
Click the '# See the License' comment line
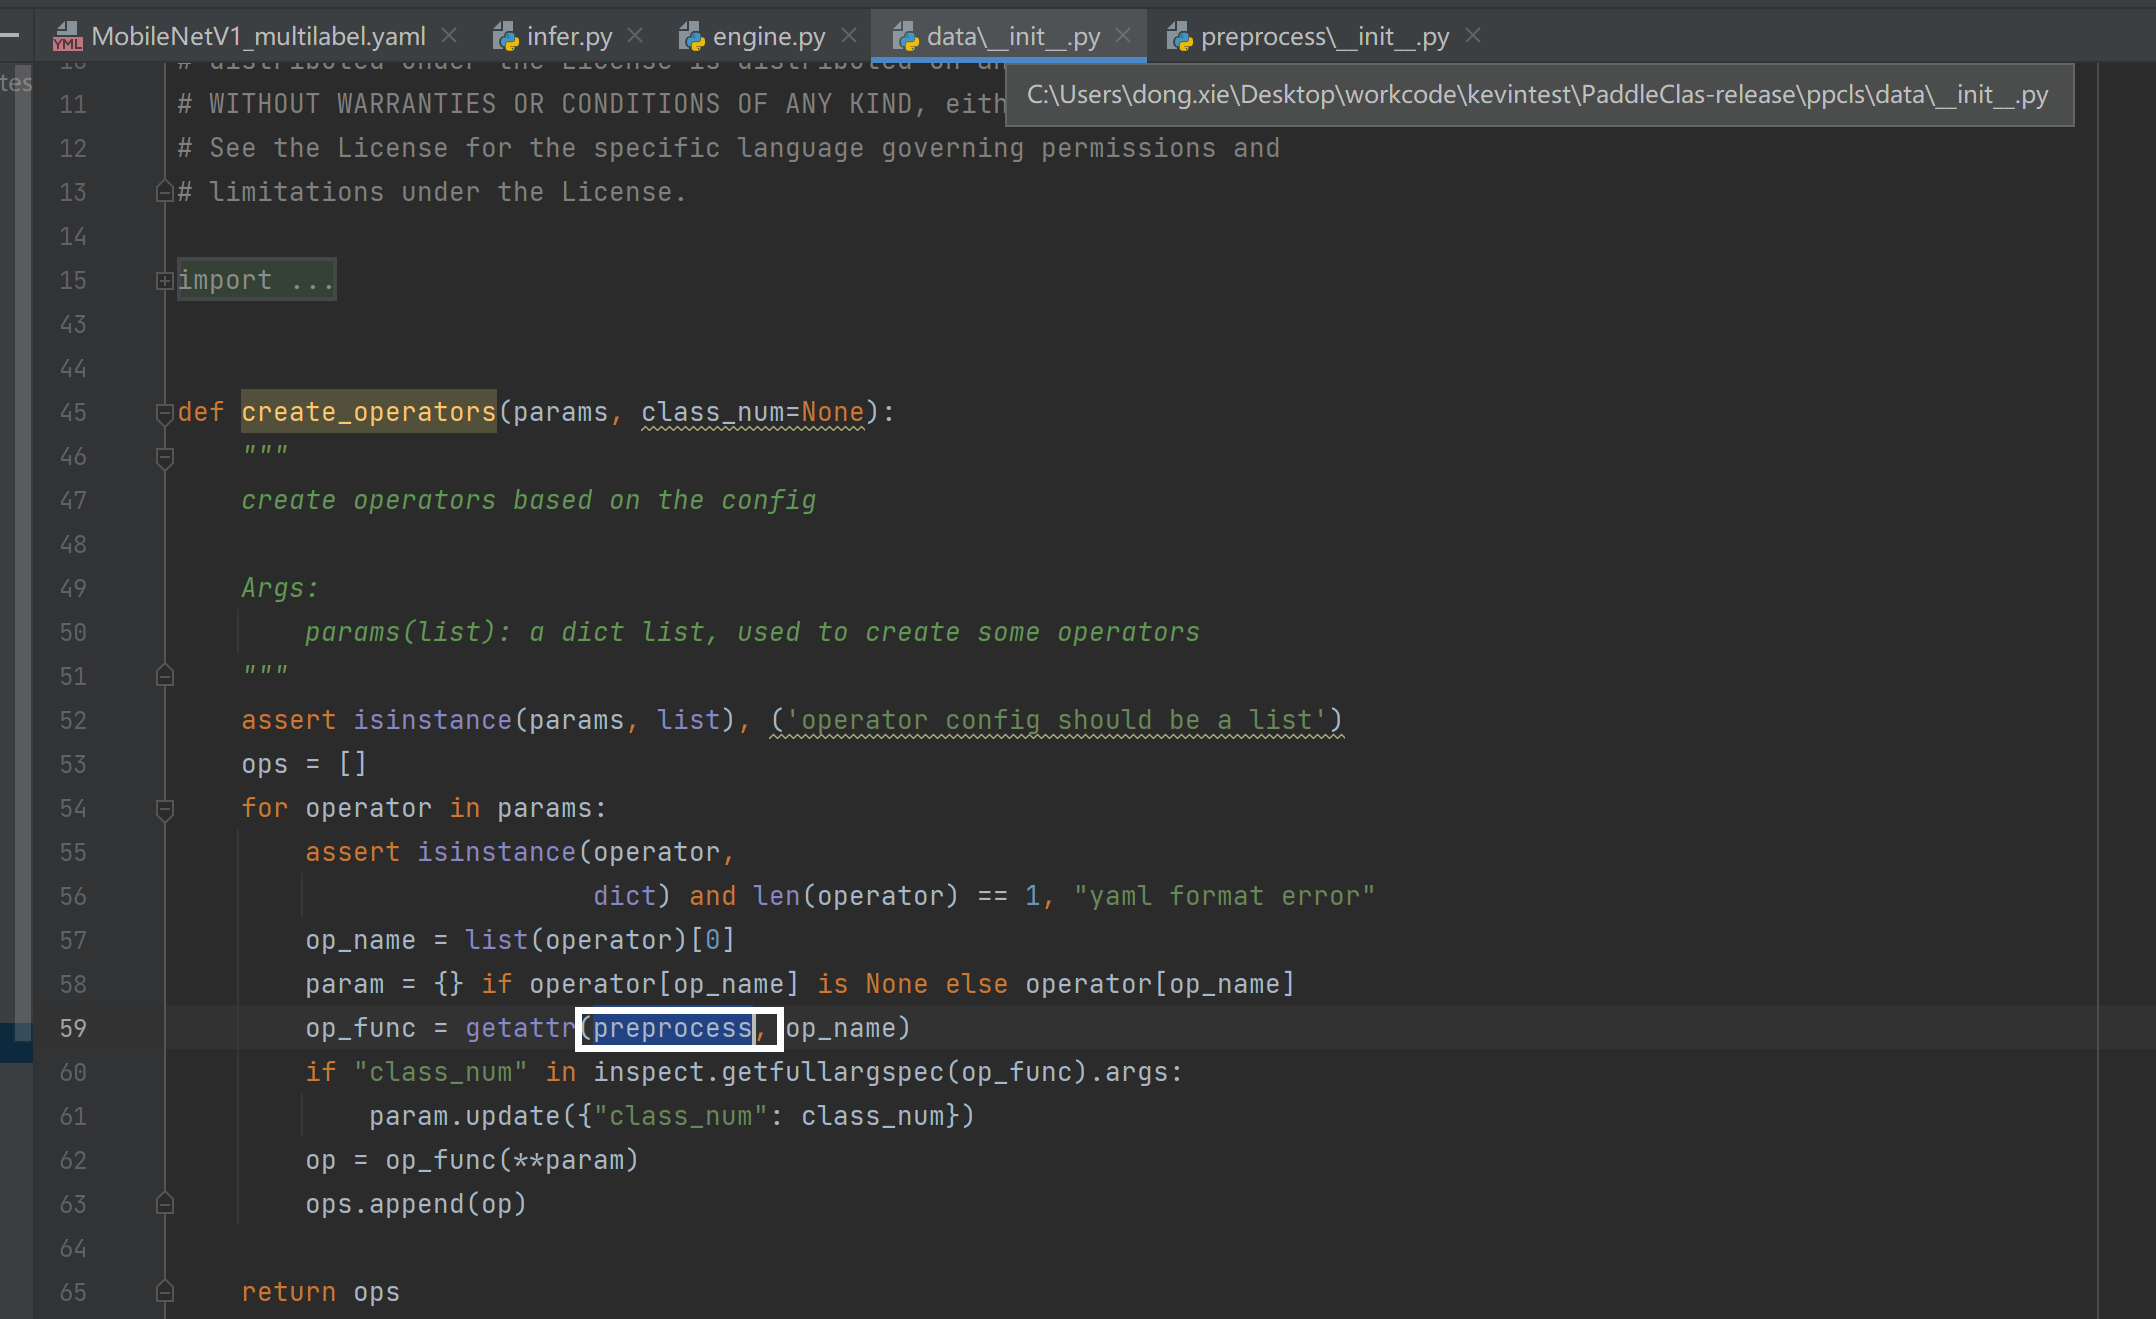728,148
